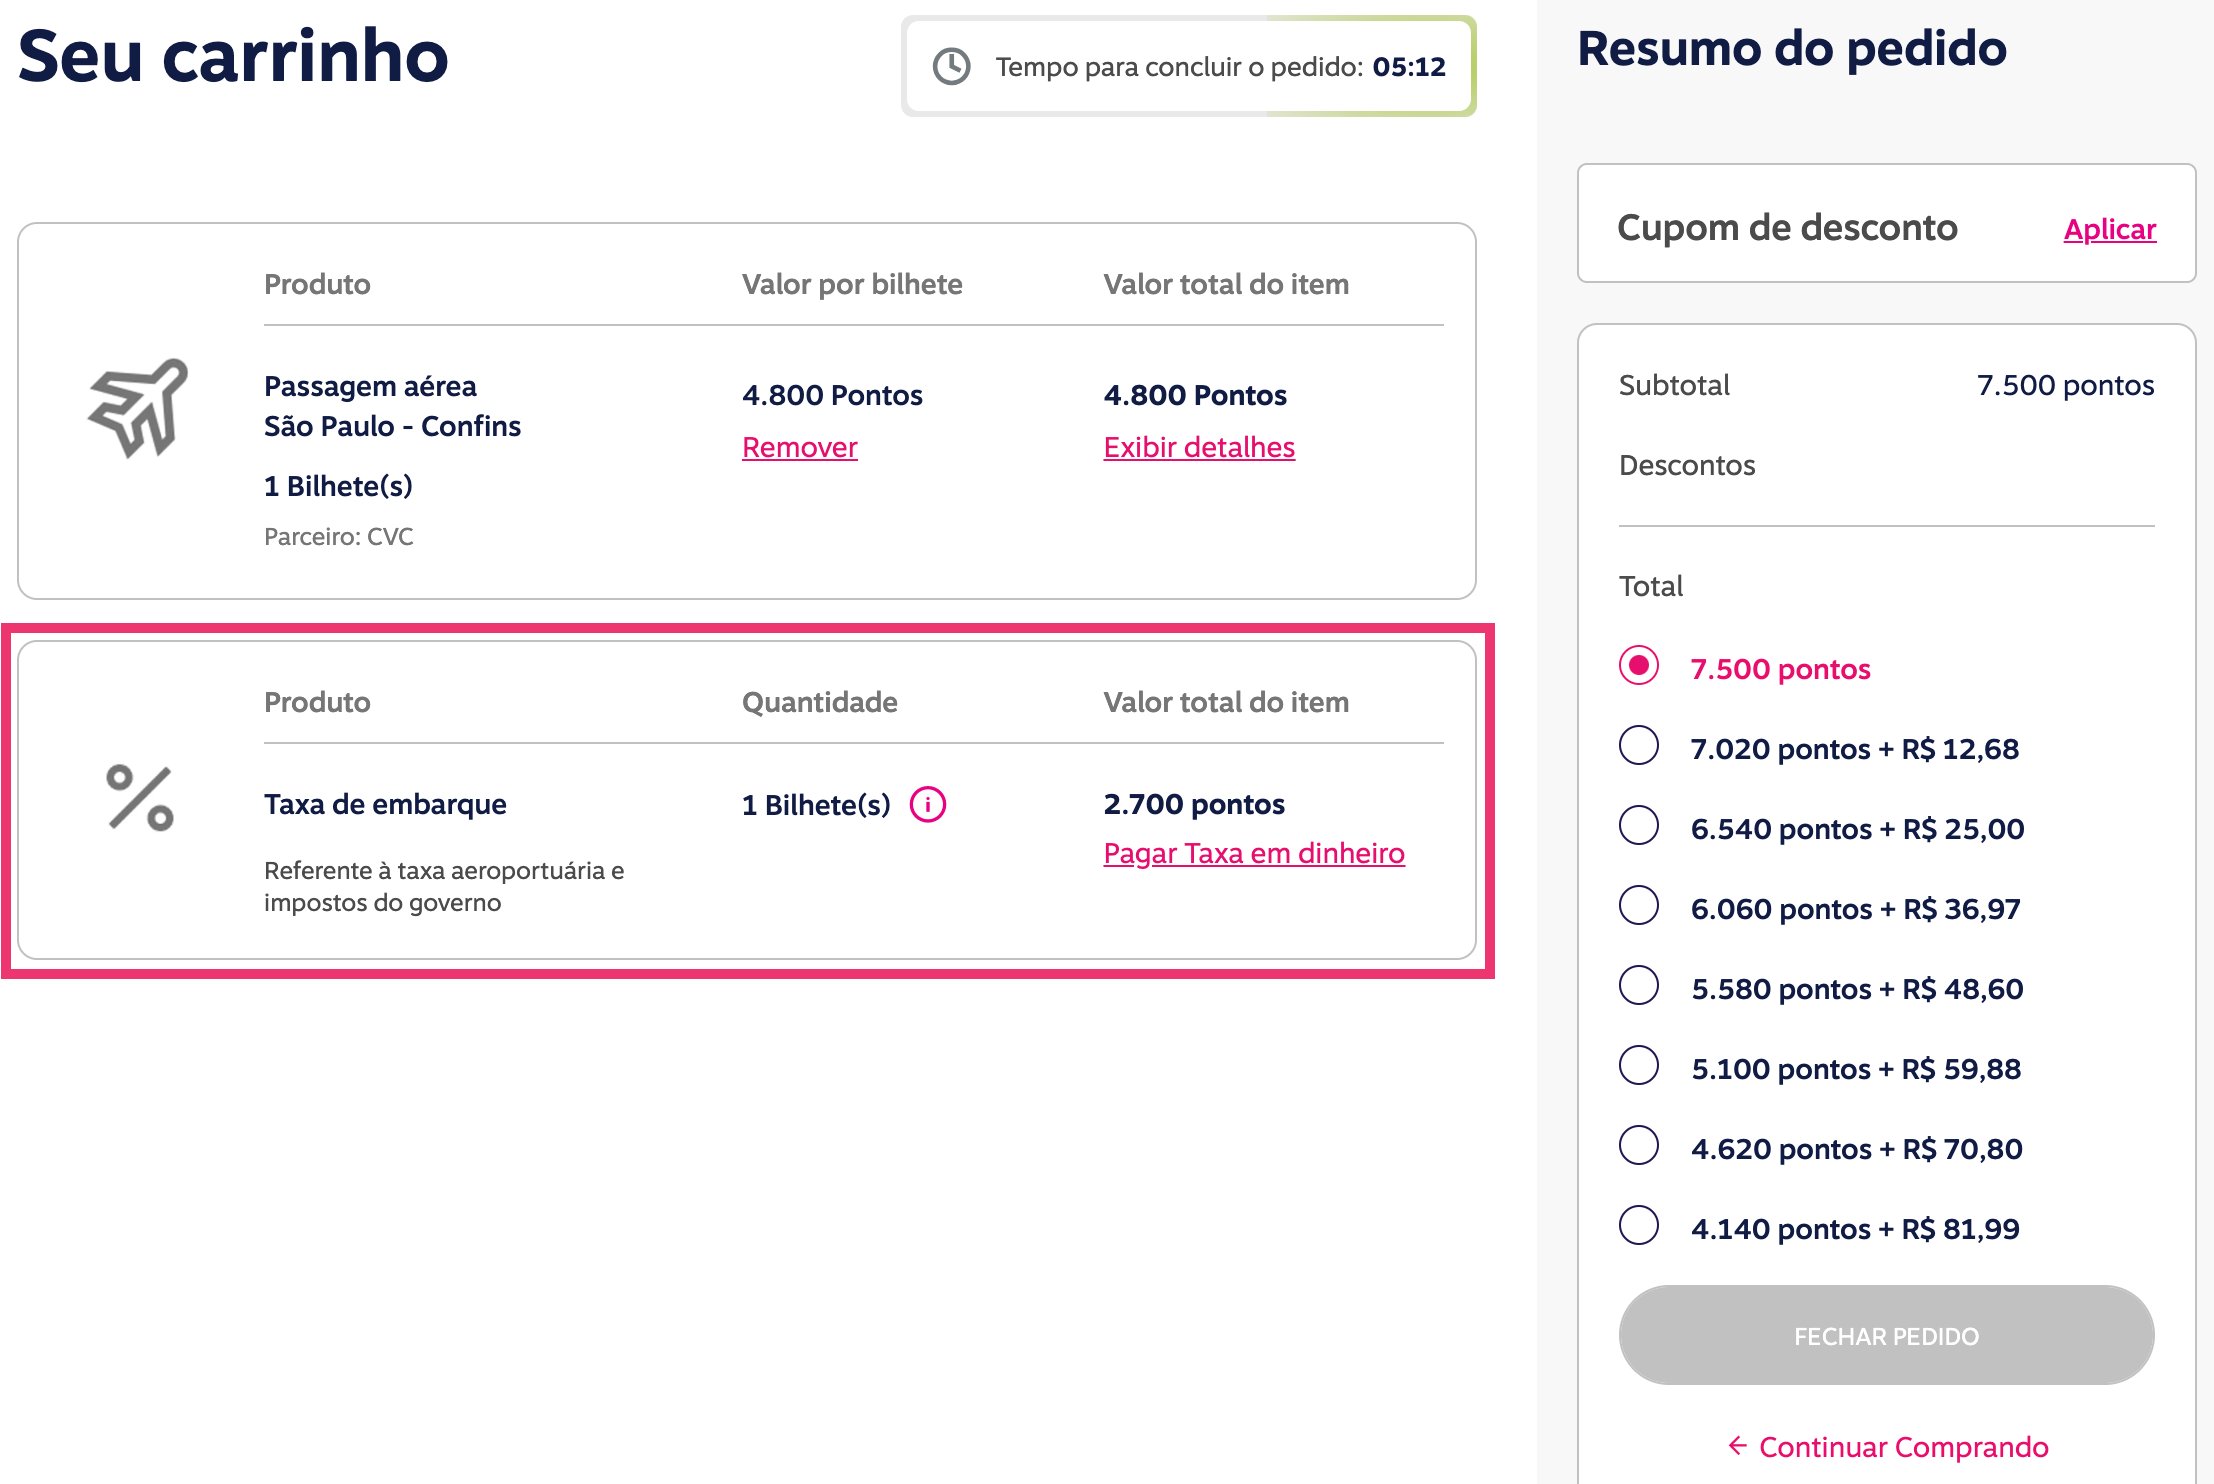Remove the flight ticket from cart
This screenshot has width=2214, height=1484.
(799, 447)
